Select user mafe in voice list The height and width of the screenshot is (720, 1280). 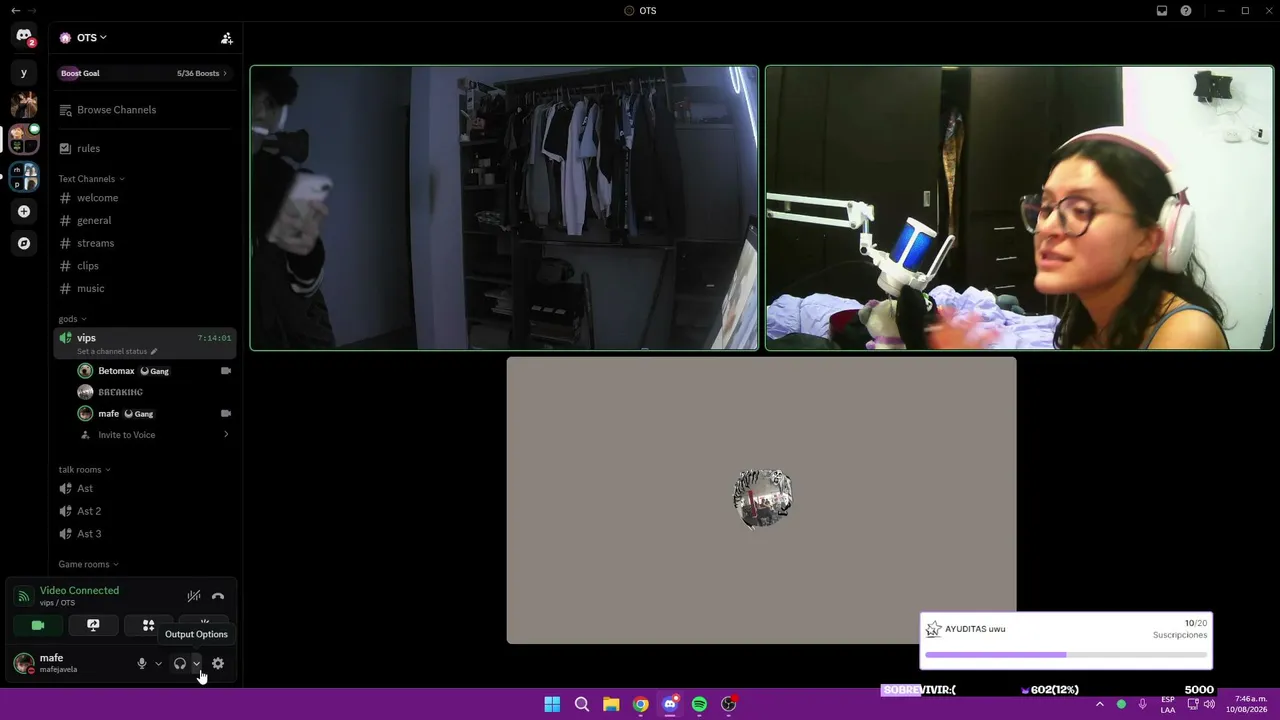(154, 414)
